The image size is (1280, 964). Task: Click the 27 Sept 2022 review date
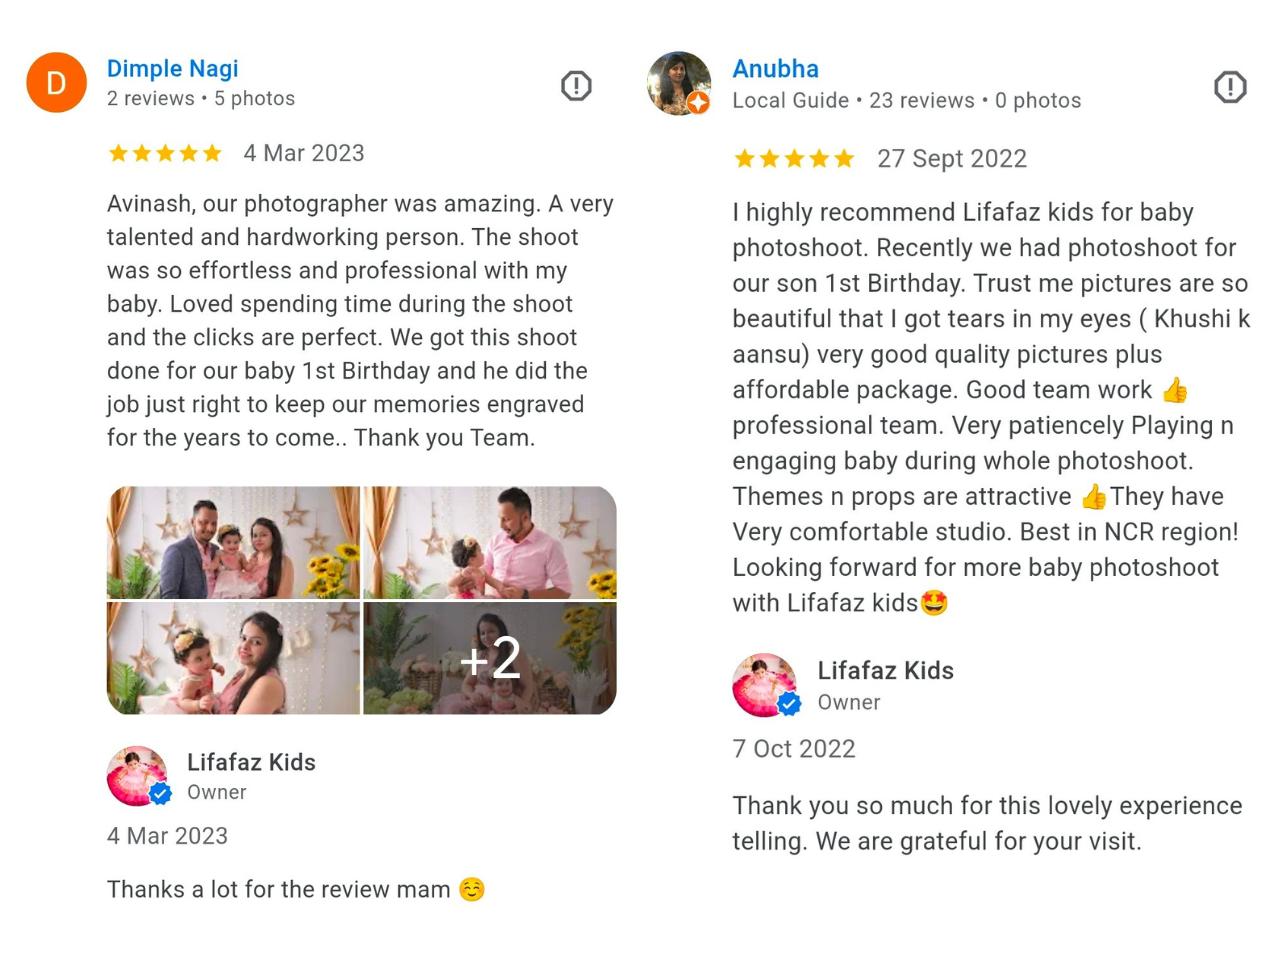[x=952, y=159]
